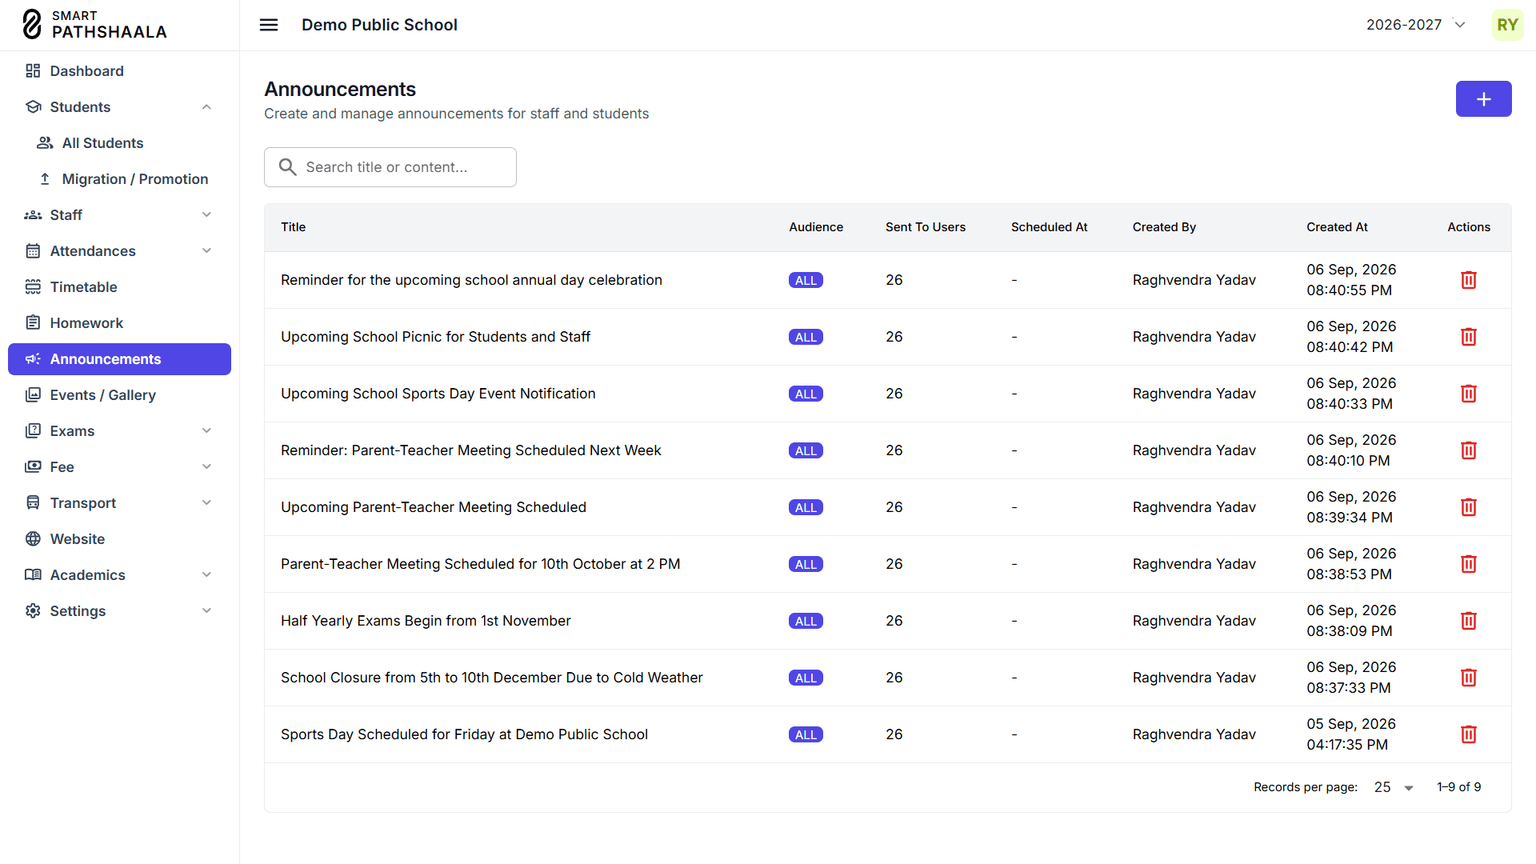
Task: Expand the Academics menu chevron
Action: click(207, 575)
